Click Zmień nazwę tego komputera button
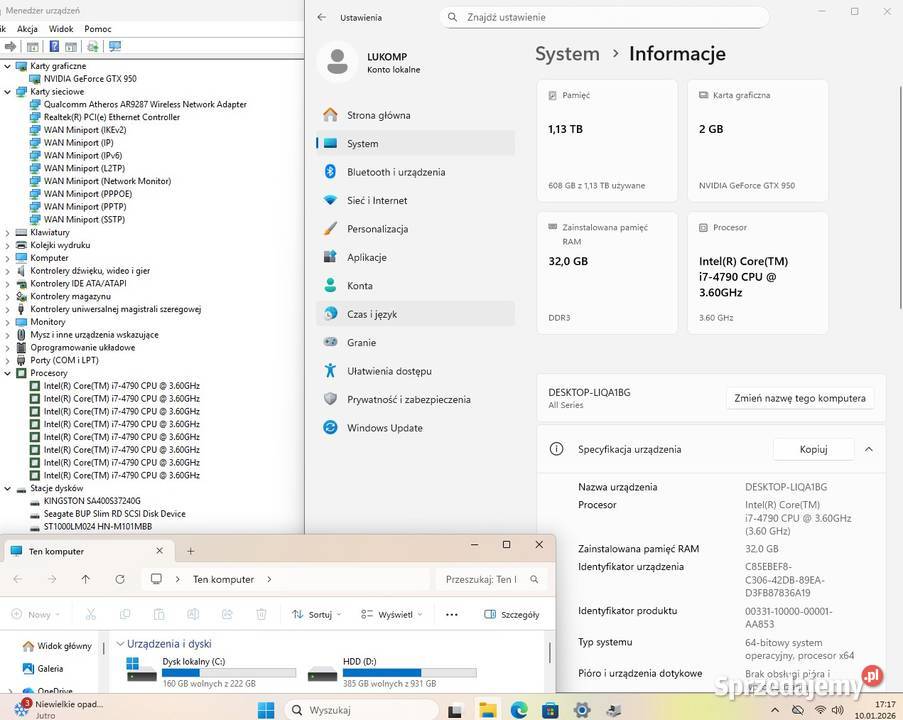Screen dimensions: 903x720 (x=799, y=398)
